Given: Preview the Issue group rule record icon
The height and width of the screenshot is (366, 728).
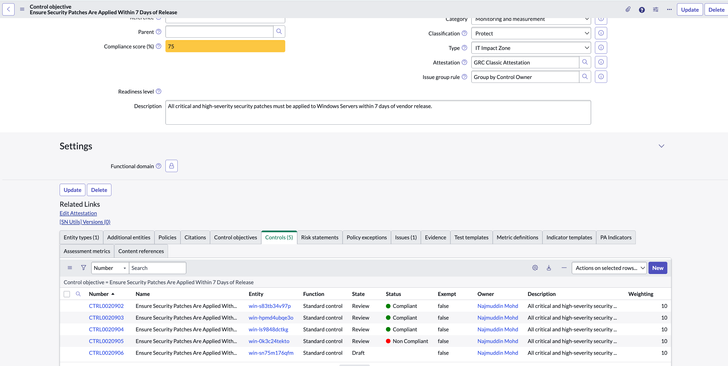Looking at the screenshot, I should pos(601,77).
